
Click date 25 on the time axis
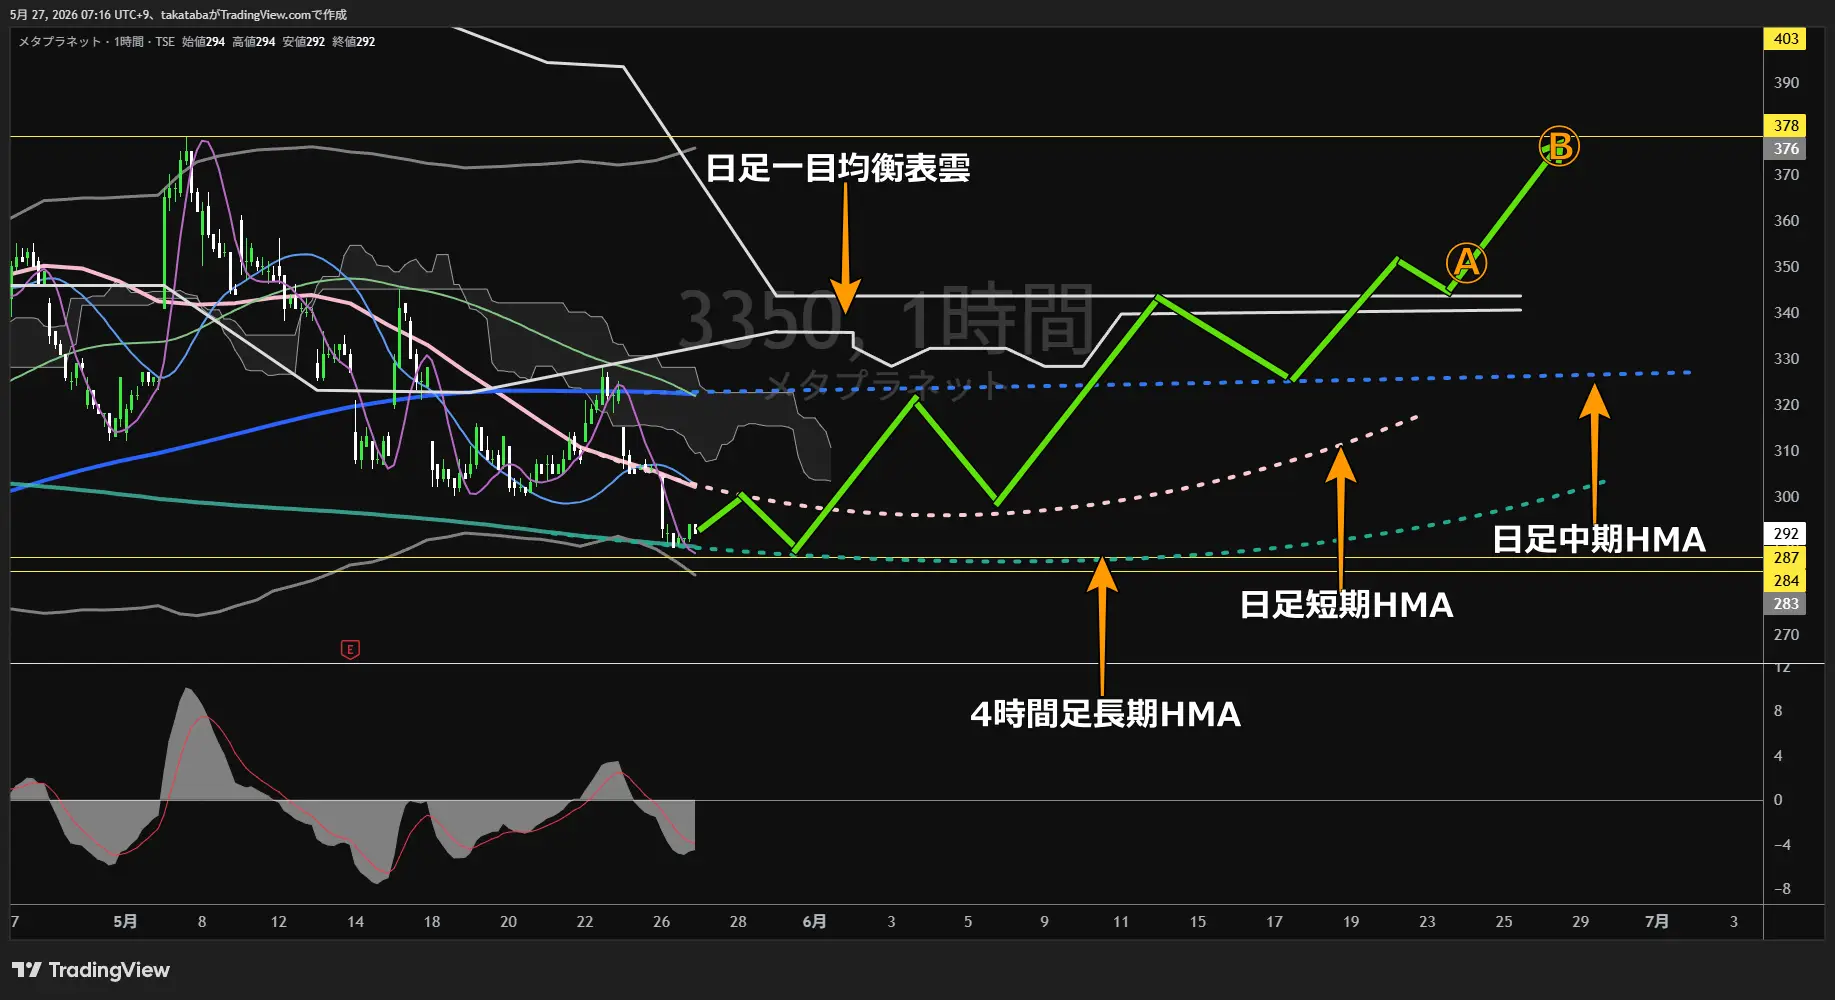pos(1504,922)
